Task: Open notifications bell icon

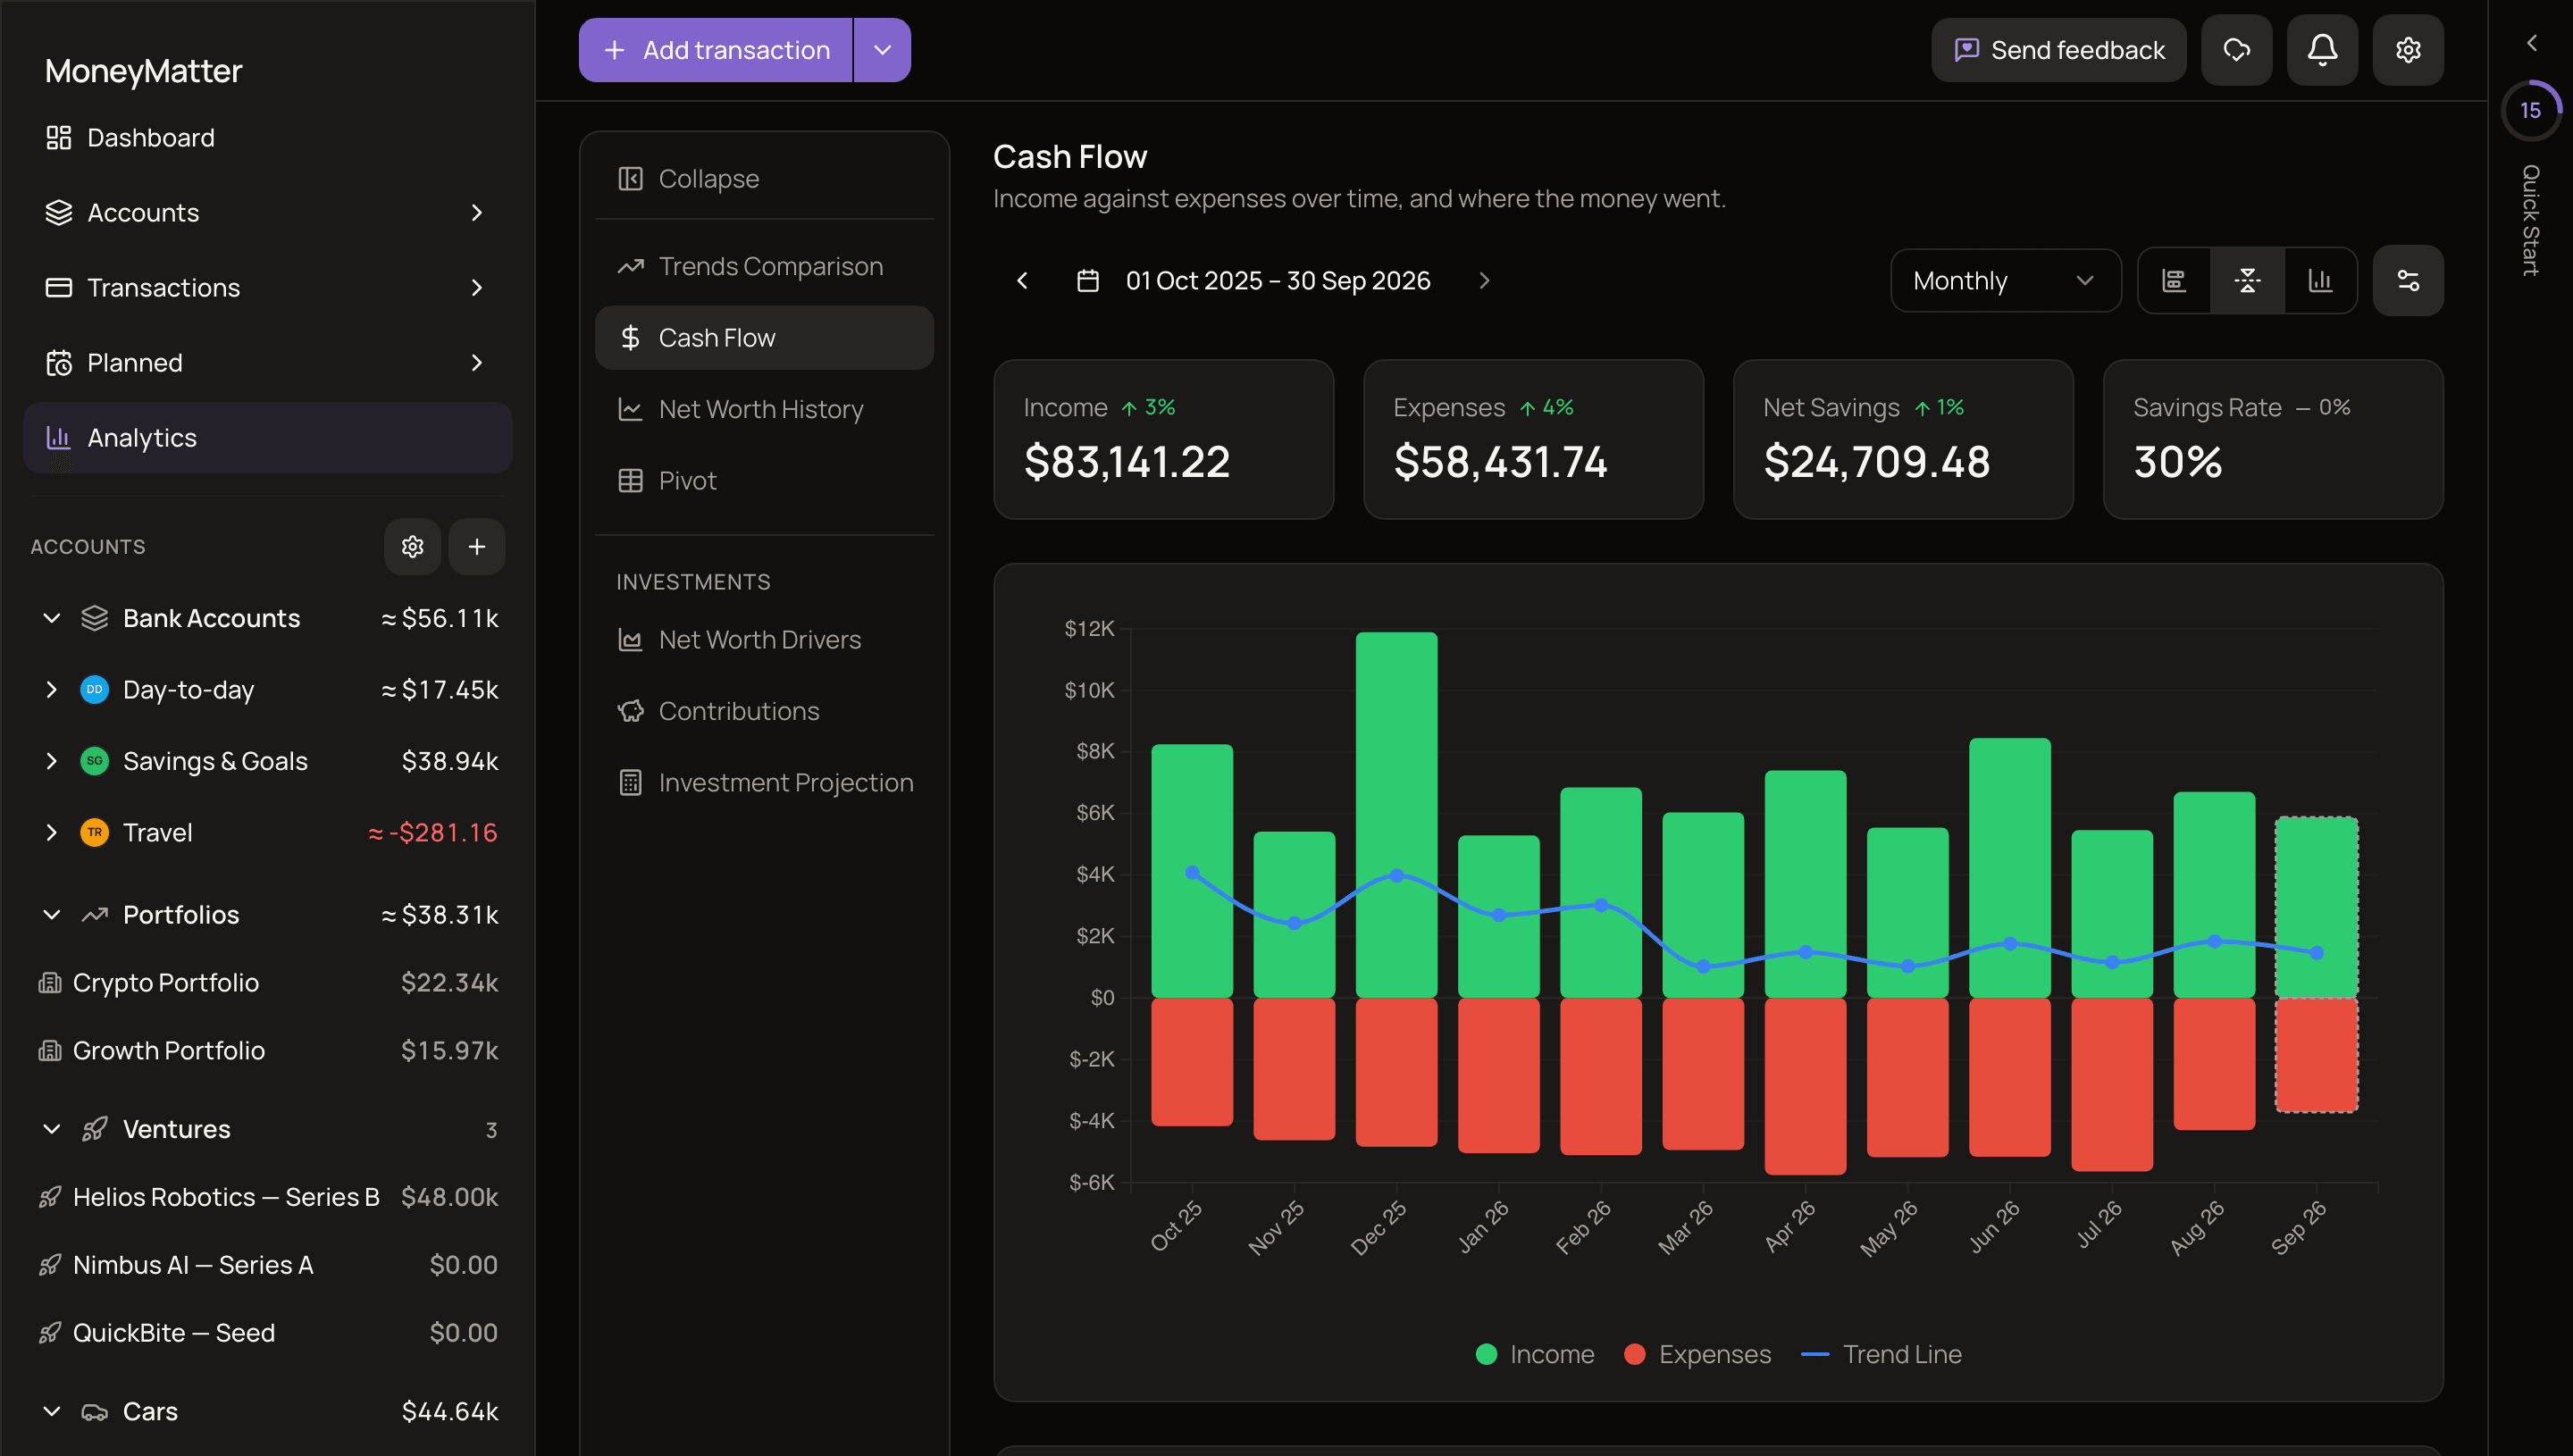Action: click(x=2322, y=50)
